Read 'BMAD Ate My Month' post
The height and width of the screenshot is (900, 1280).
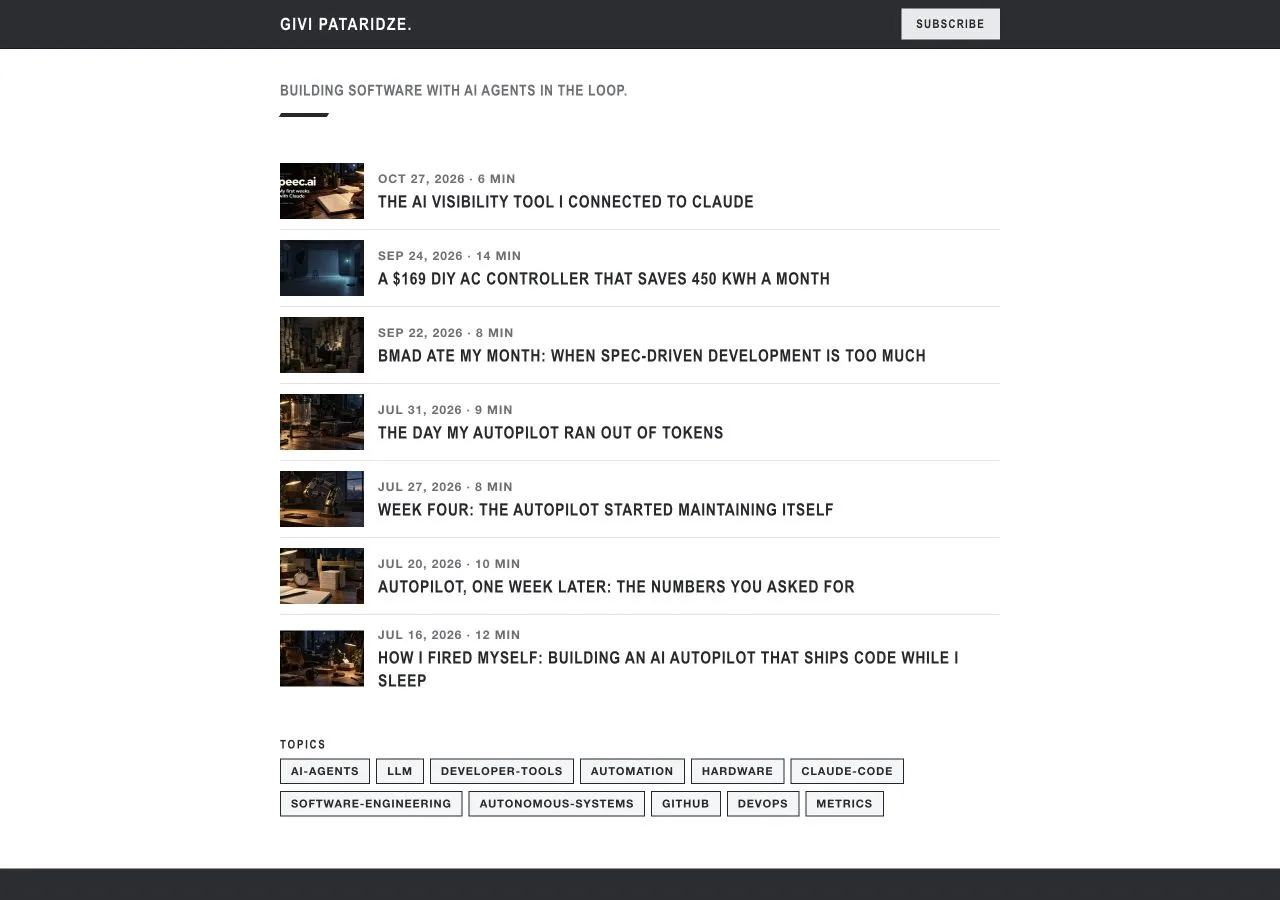pos(652,356)
